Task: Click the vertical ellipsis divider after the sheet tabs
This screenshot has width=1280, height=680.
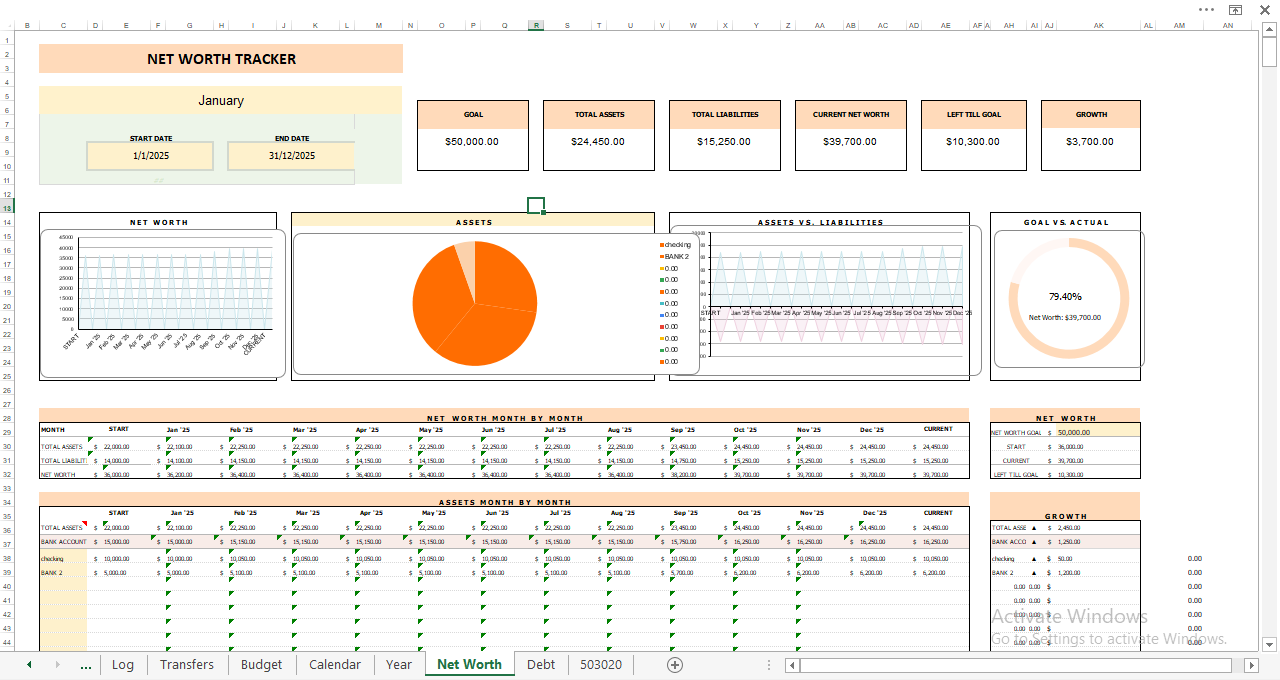Action: click(x=768, y=664)
